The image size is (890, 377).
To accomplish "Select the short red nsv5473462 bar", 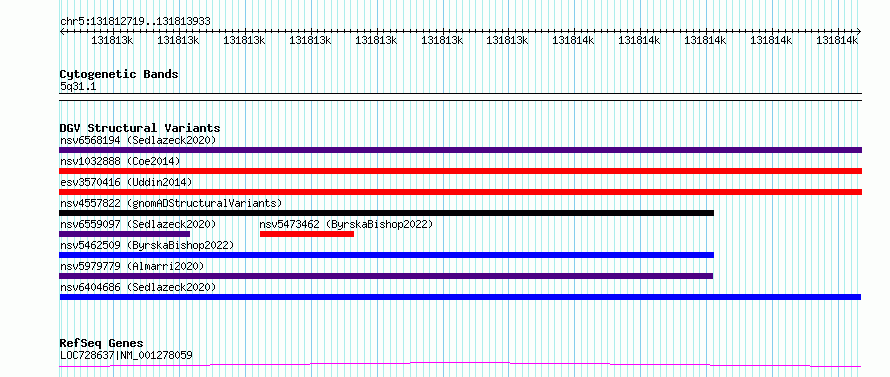I will coord(307,234).
